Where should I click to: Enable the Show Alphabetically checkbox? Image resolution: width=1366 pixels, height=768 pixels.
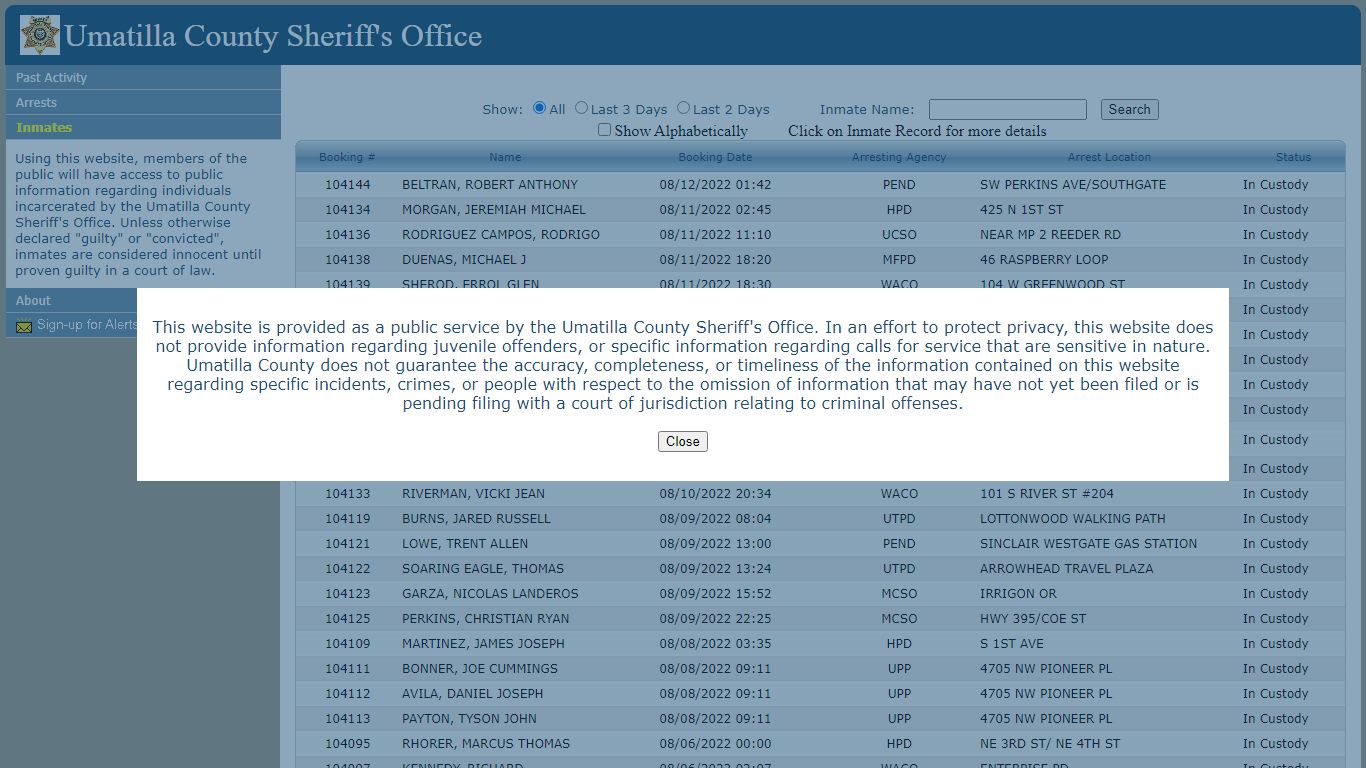point(604,130)
